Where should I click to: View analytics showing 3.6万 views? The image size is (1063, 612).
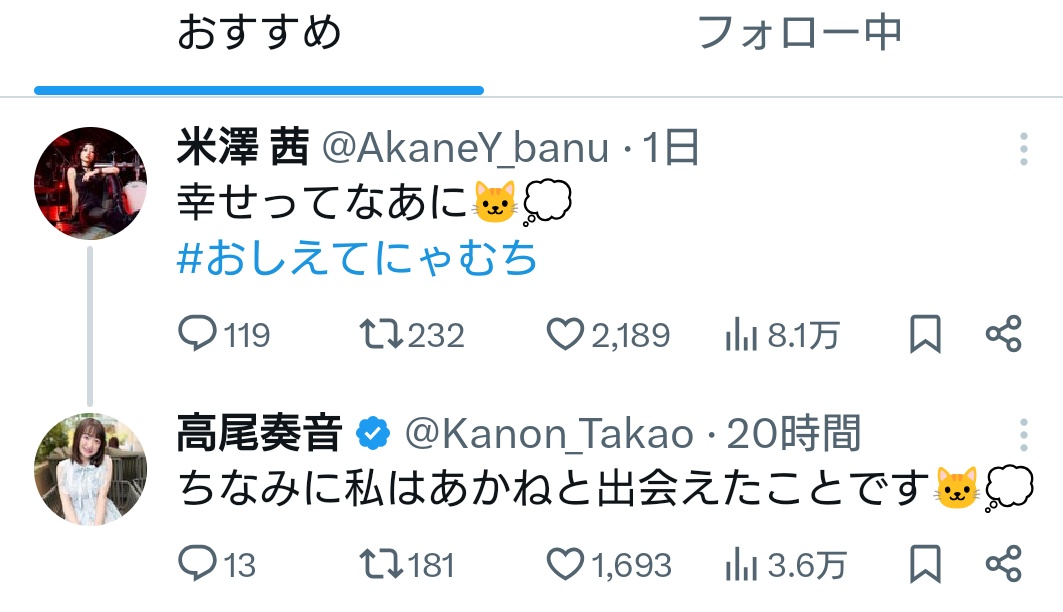(x=740, y=564)
